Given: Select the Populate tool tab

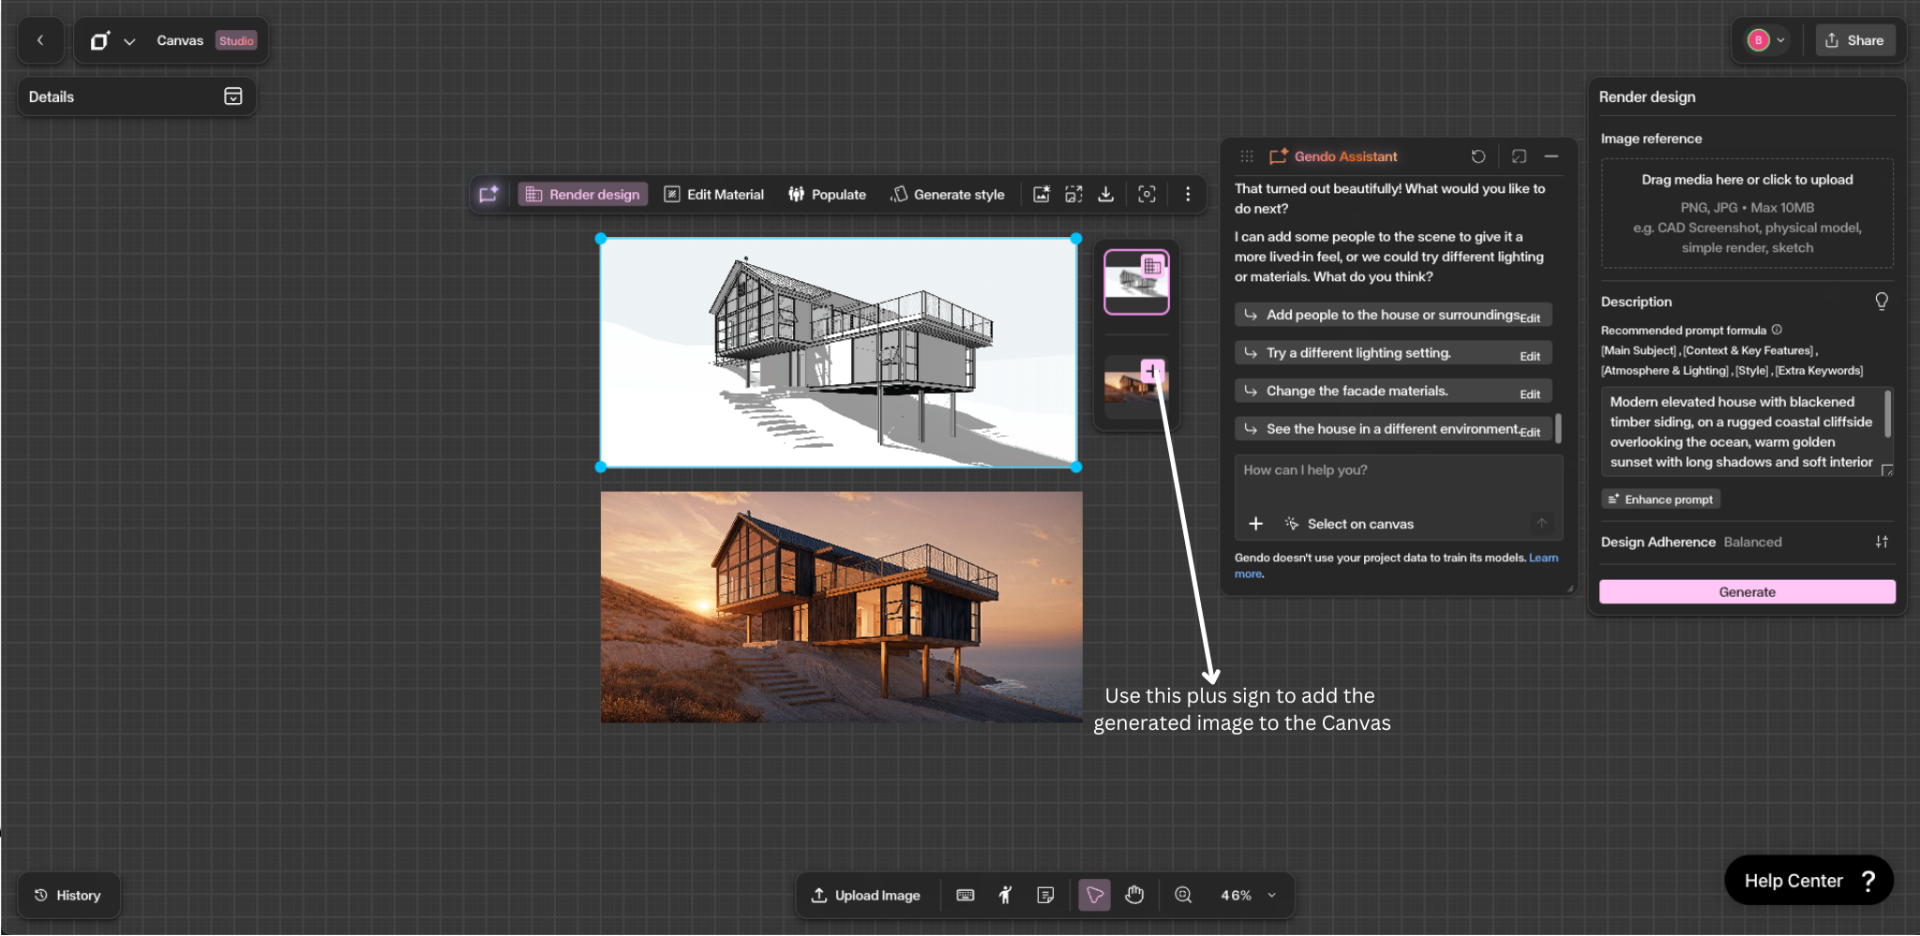Looking at the screenshot, I should [827, 194].
